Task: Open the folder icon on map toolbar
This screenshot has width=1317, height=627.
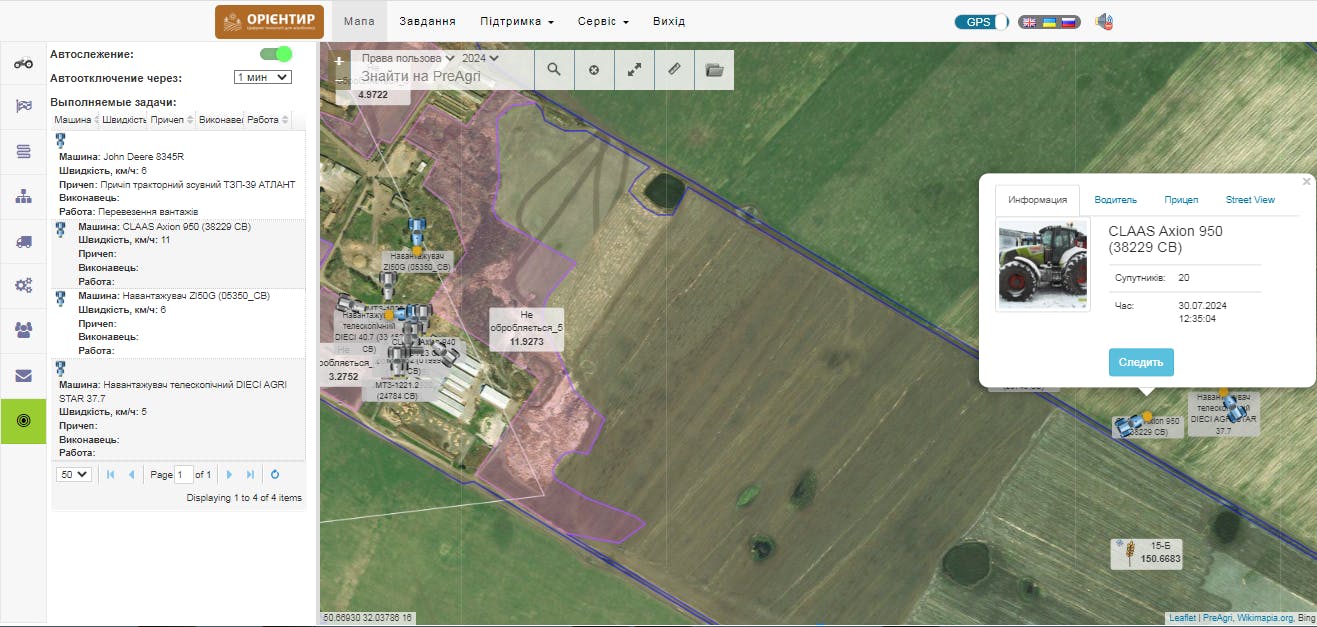Action: pos(713,70)
